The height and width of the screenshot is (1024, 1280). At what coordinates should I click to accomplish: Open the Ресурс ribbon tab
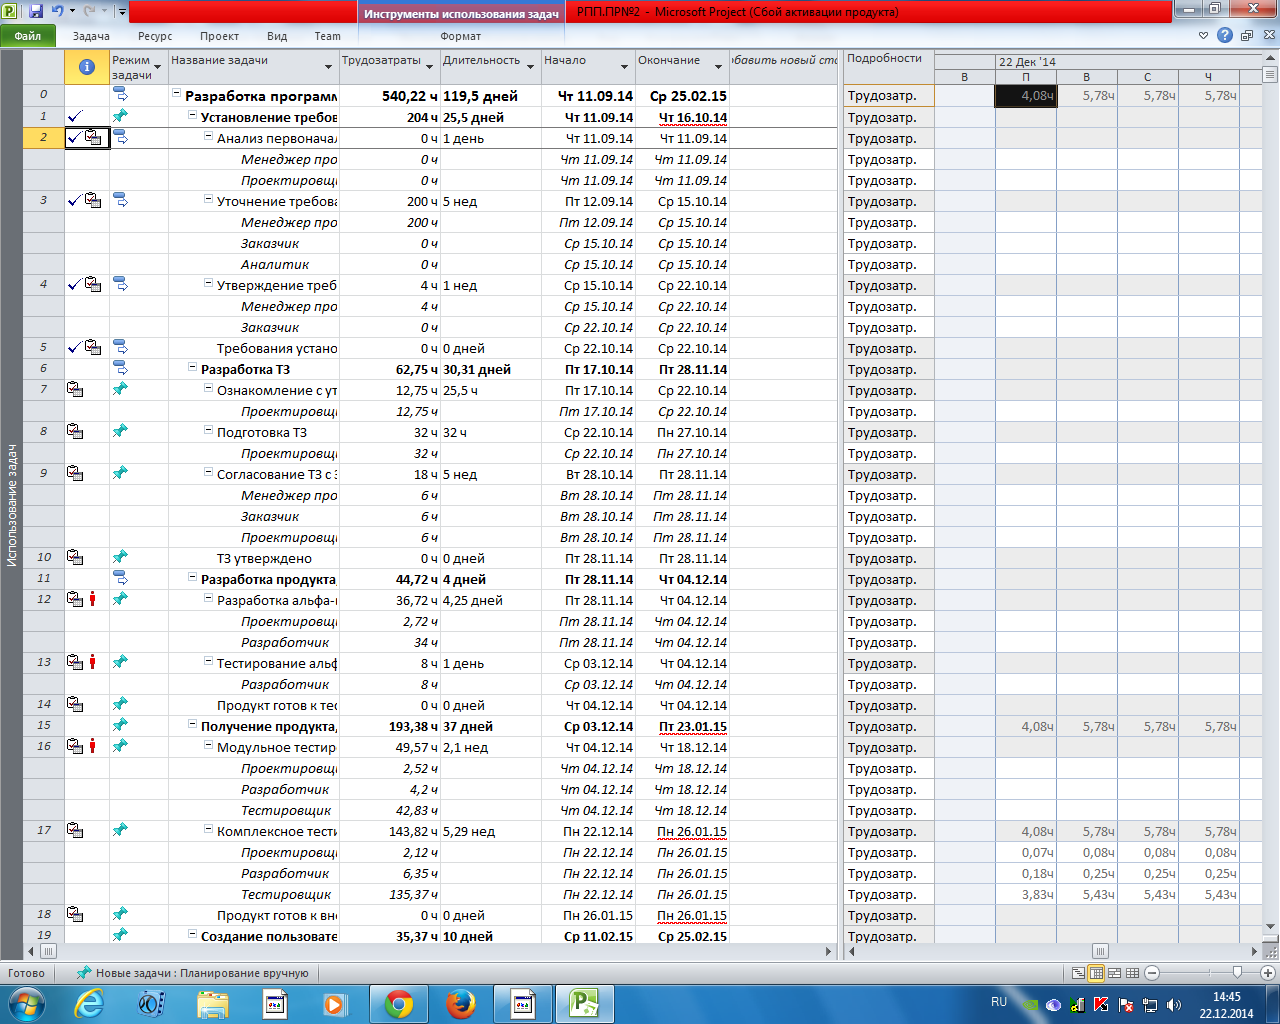click(x=155, y=36)
